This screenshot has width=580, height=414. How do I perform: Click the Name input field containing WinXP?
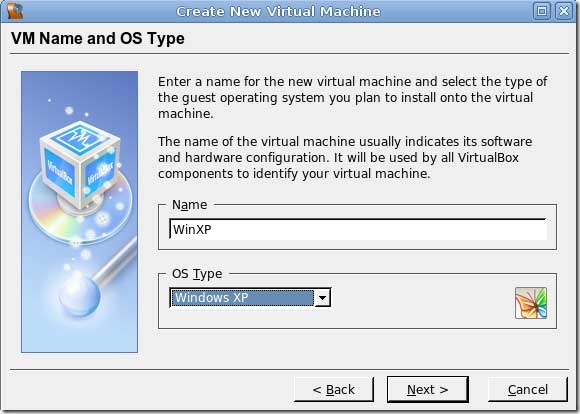[358, 229]
